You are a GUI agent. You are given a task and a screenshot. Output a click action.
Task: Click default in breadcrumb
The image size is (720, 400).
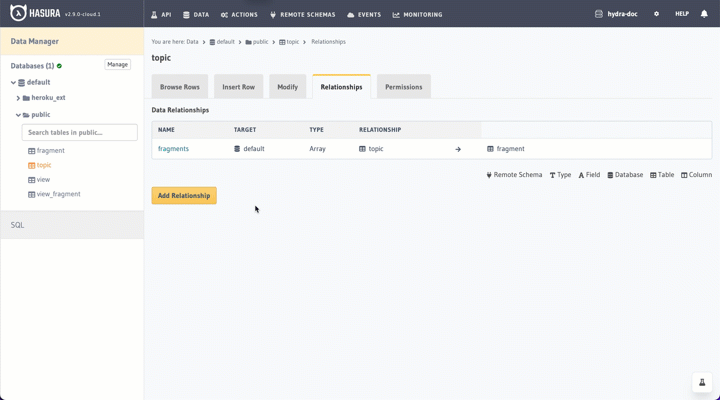point(225,42)
